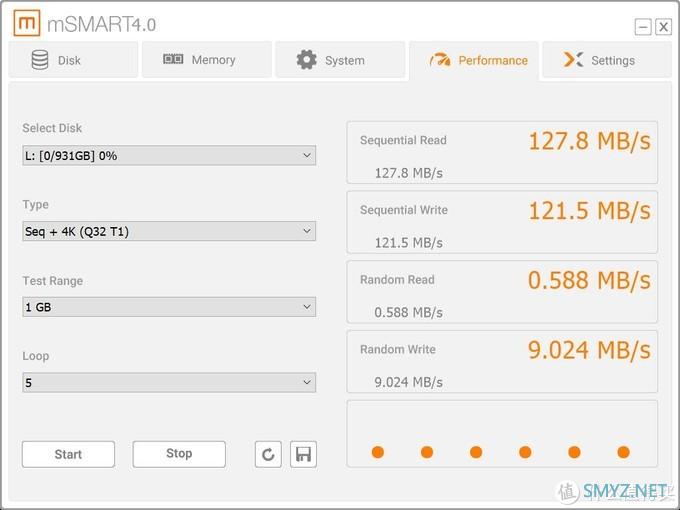Click the small grey 127.8 MB/s value
680x510 pixels.
(x=409, y=173)
